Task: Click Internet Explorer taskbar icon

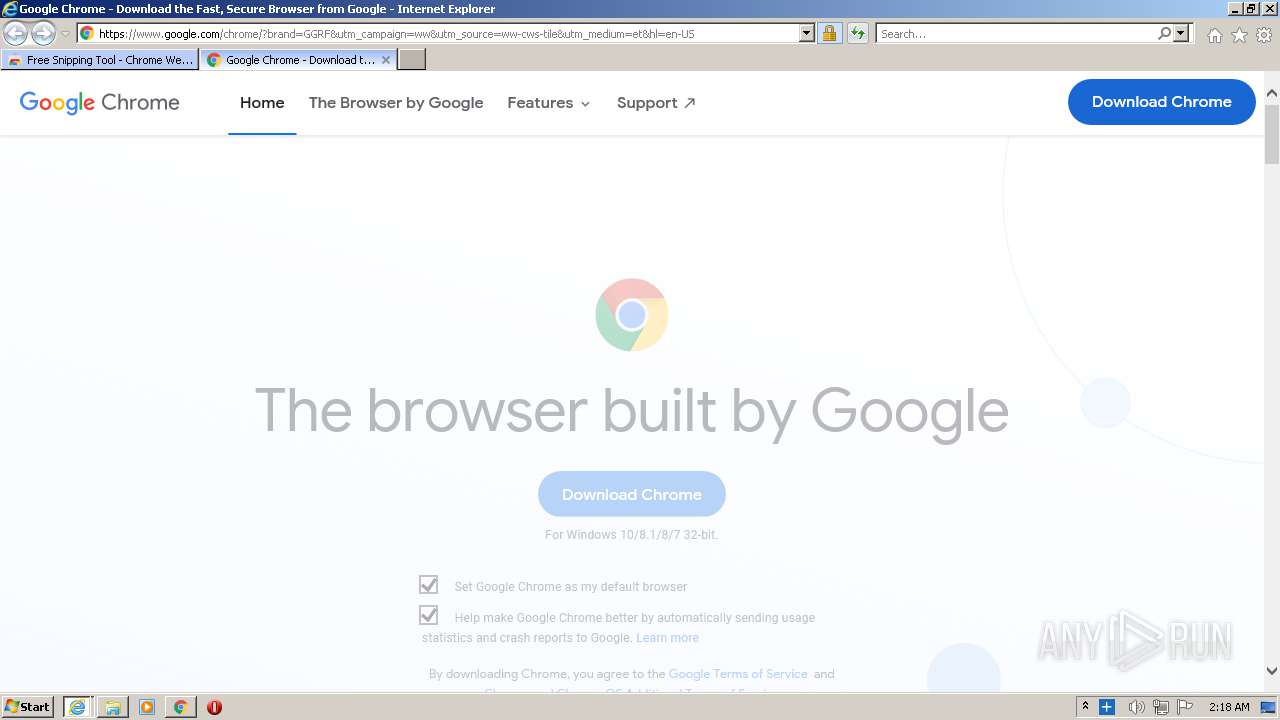Action: [x=77, y=707]
